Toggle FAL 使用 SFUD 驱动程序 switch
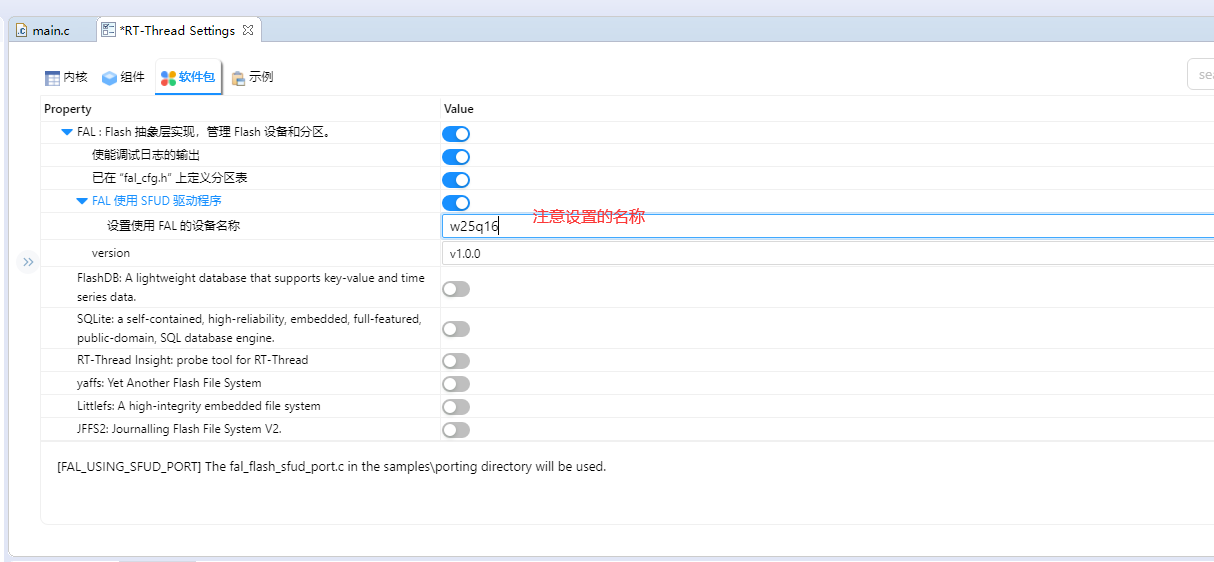1214x562 pixels. pyautogui.click(x=456, y=202)
